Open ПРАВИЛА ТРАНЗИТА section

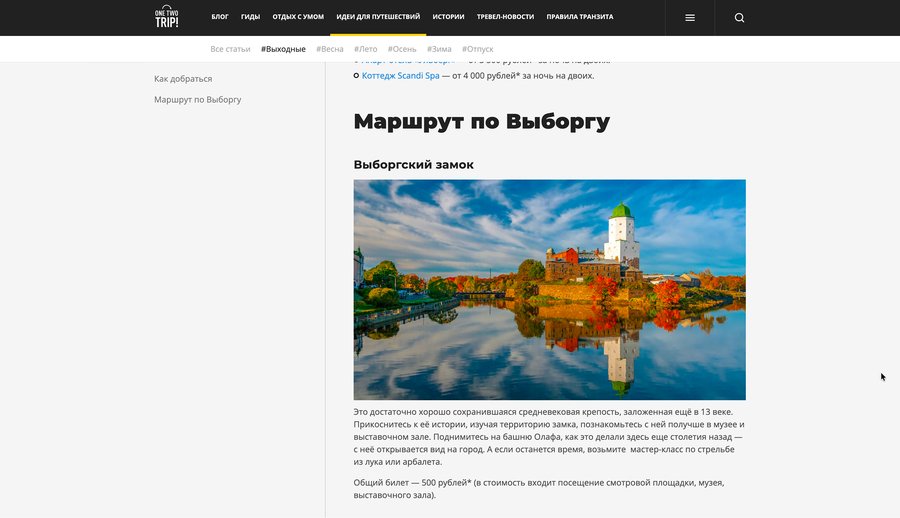pos(580,17)
